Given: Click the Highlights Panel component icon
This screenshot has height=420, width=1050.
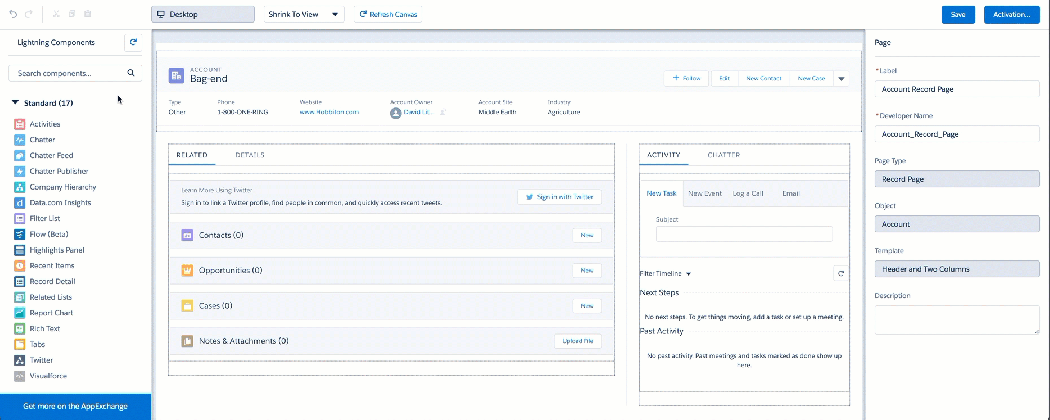Looking at the screenshot, I should [x=19, y=250].
